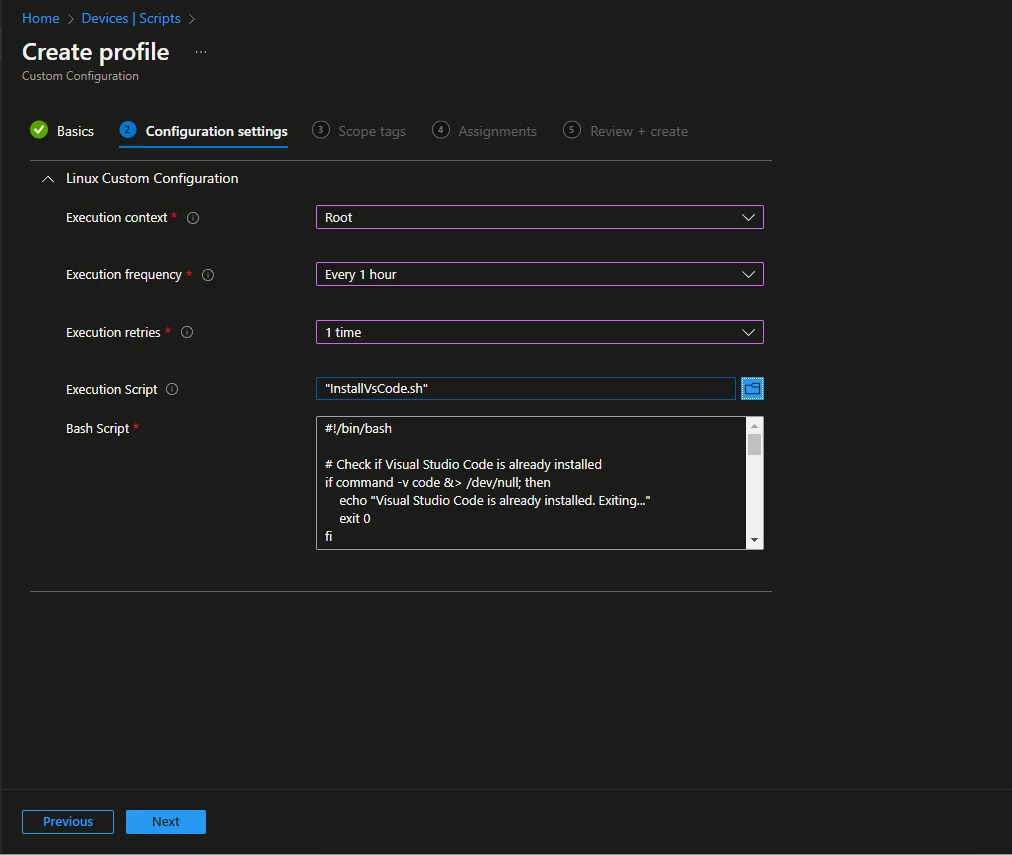The width and height of the screenshot is (1012, 855).
Task: Click the step 3 circle icon for Scope tags
Action: 320,130
